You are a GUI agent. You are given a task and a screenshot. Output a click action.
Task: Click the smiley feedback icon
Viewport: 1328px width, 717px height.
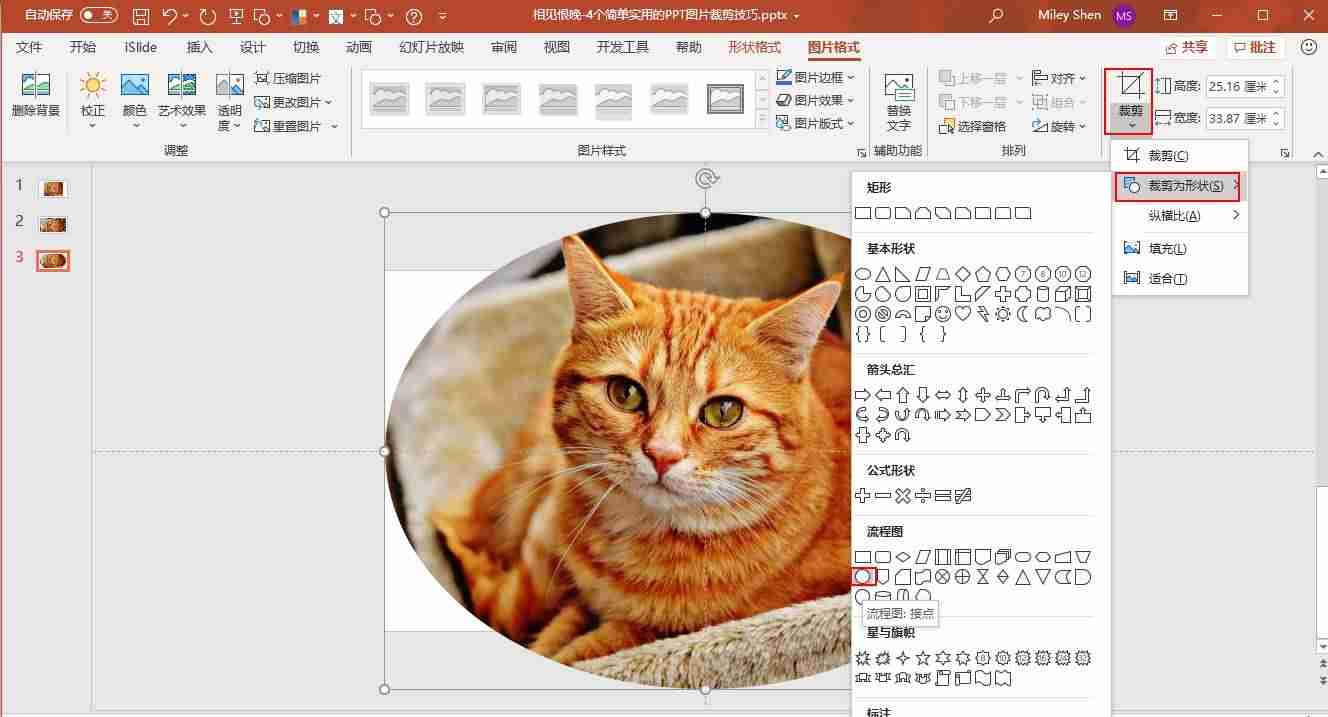click(1309, 47)
